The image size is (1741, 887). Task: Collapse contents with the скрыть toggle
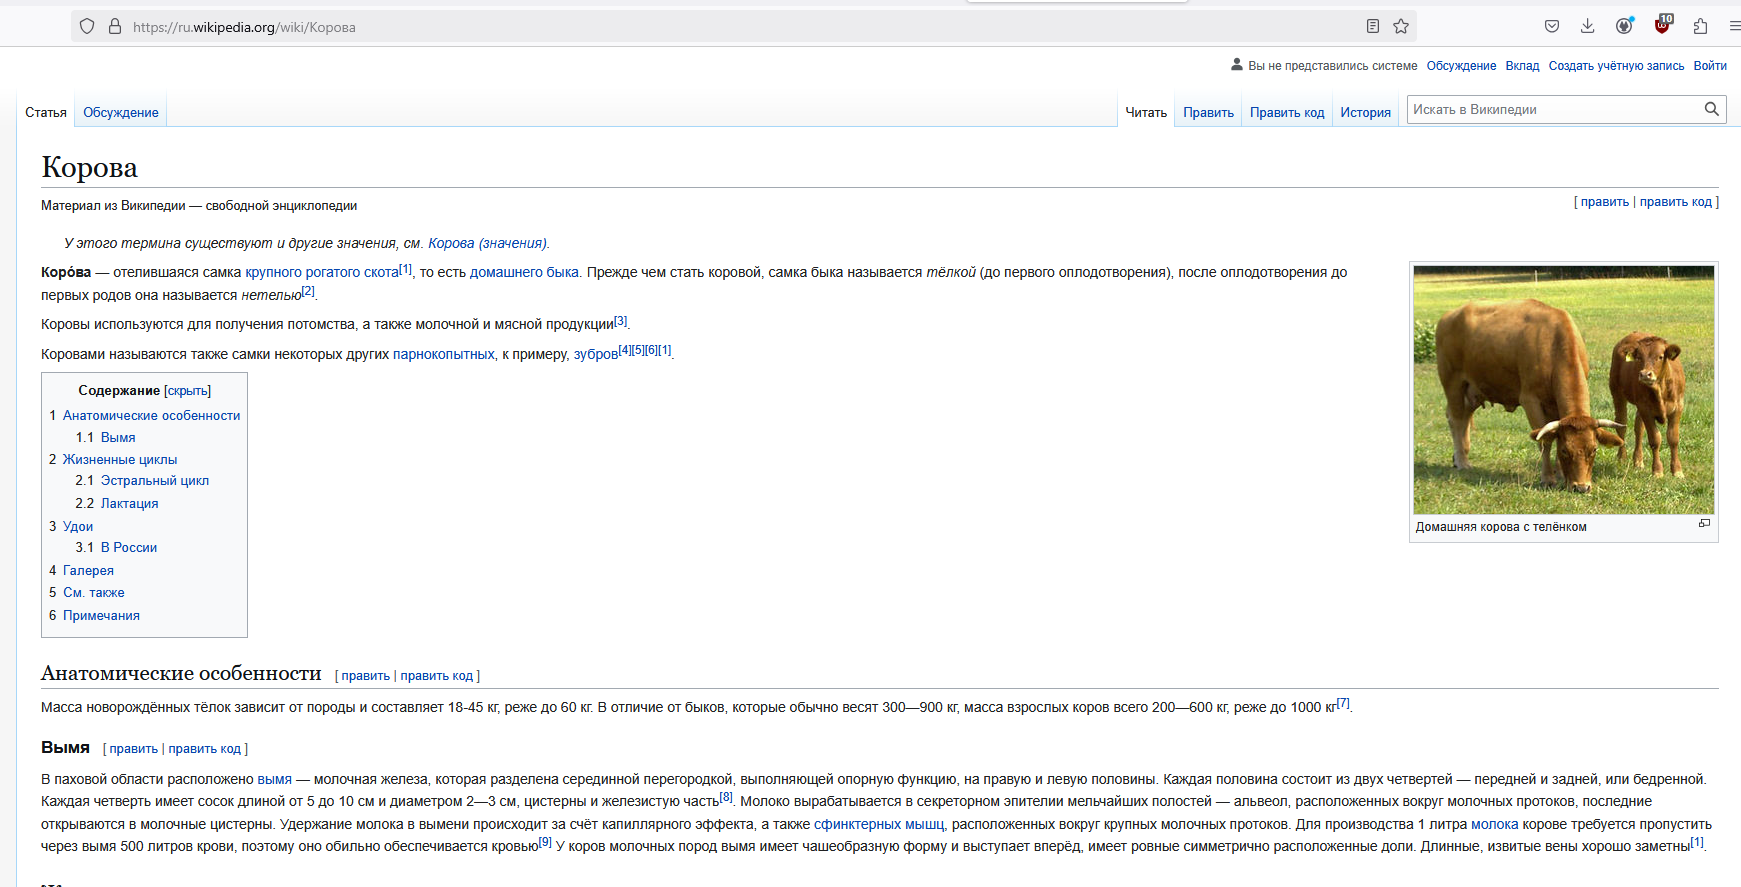[188, 391]
